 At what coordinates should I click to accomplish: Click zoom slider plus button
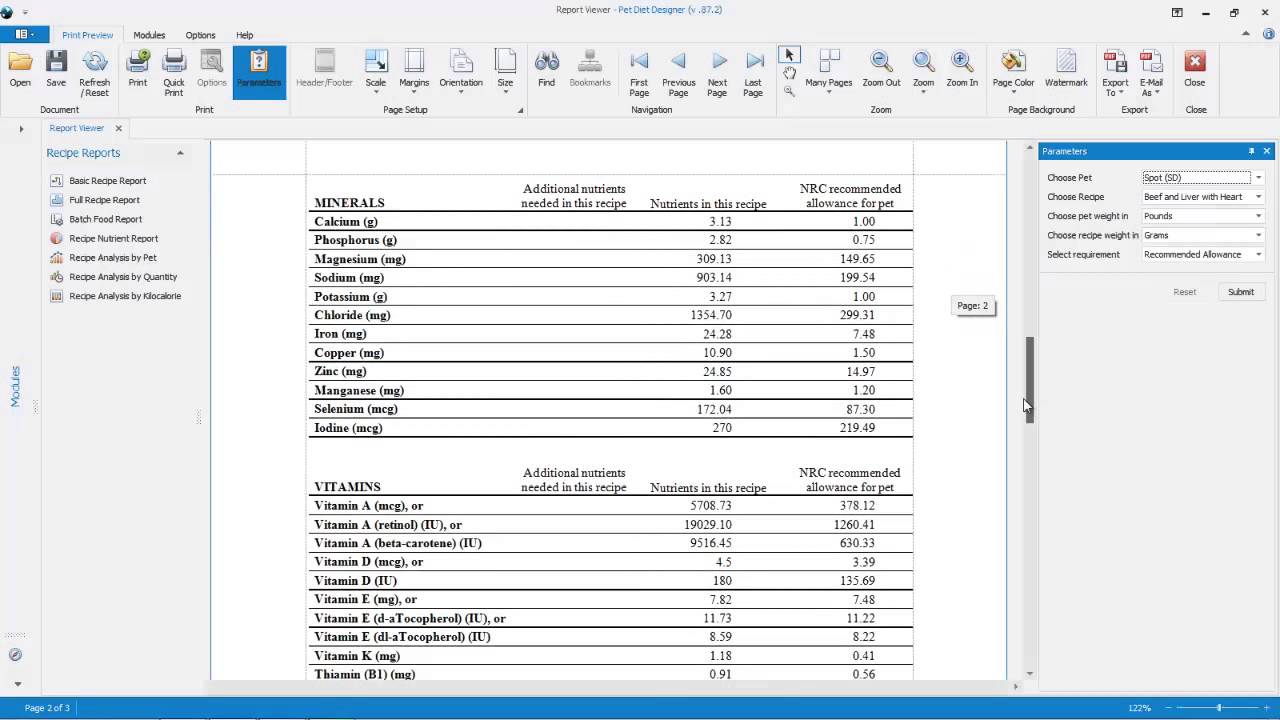1264,708
